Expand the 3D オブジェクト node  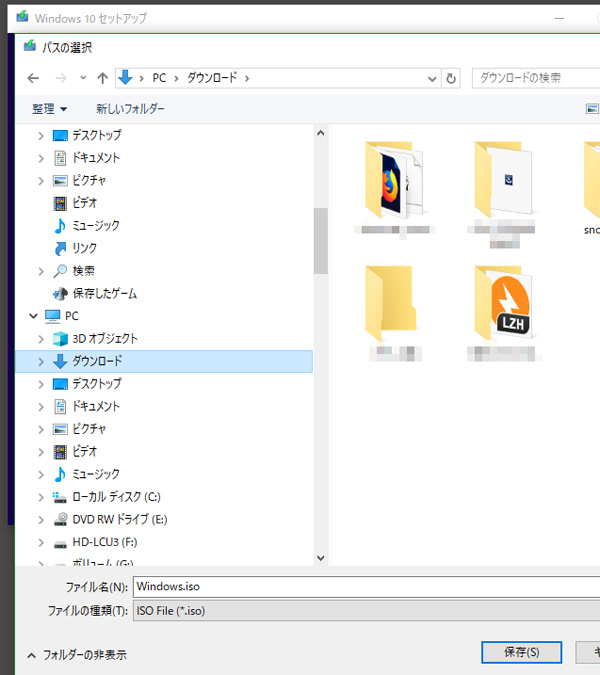point(41,339)
